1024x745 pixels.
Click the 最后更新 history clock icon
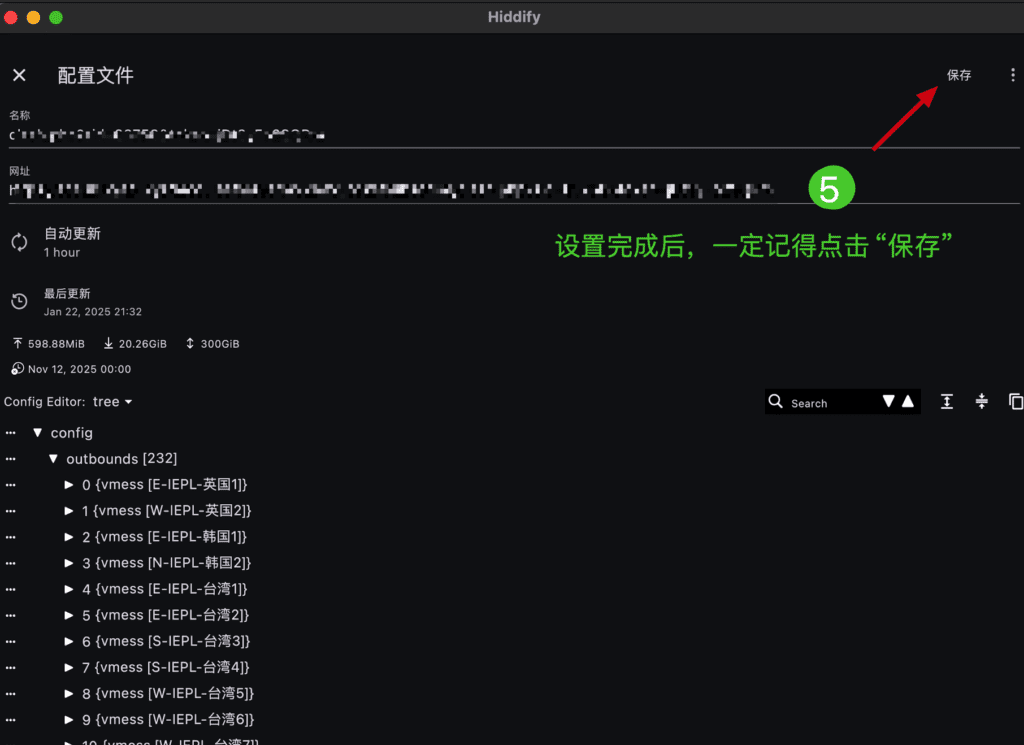(19, 301)
